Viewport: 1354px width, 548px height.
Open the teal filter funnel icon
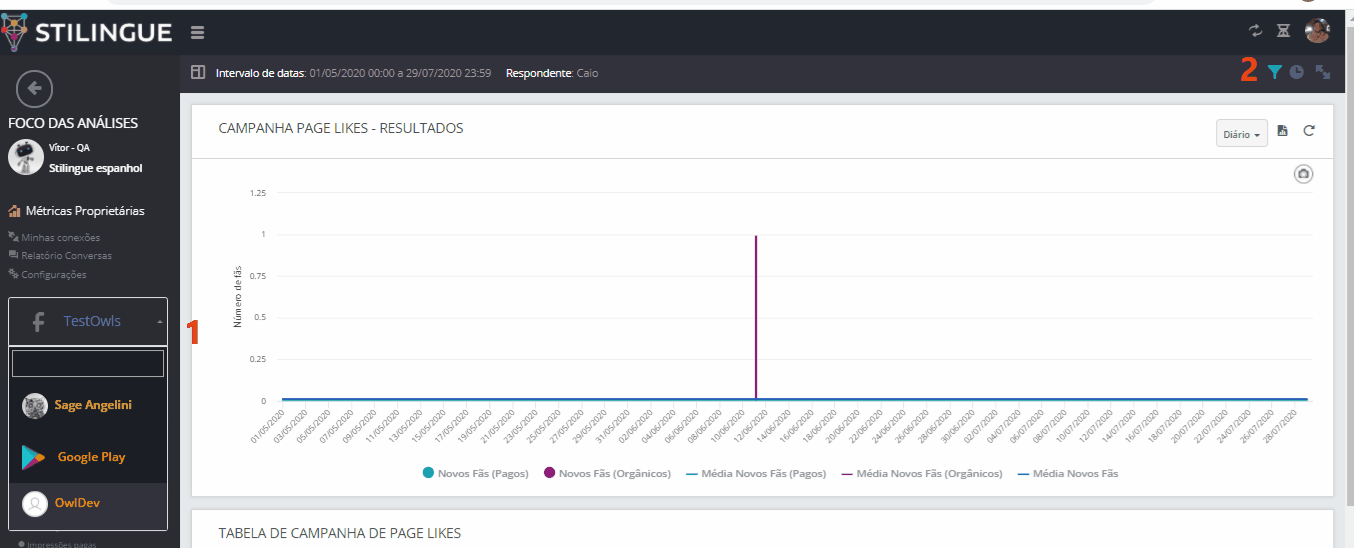1274,72
